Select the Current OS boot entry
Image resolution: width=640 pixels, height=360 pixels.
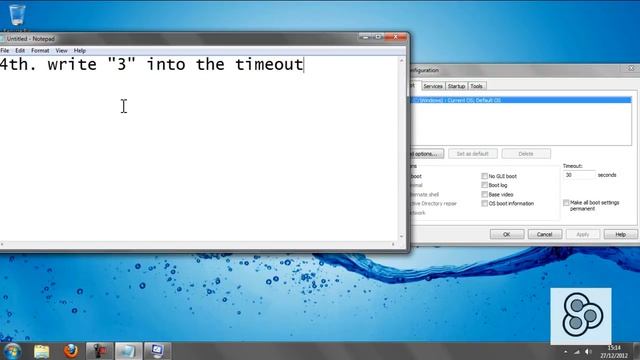[521, 100]
